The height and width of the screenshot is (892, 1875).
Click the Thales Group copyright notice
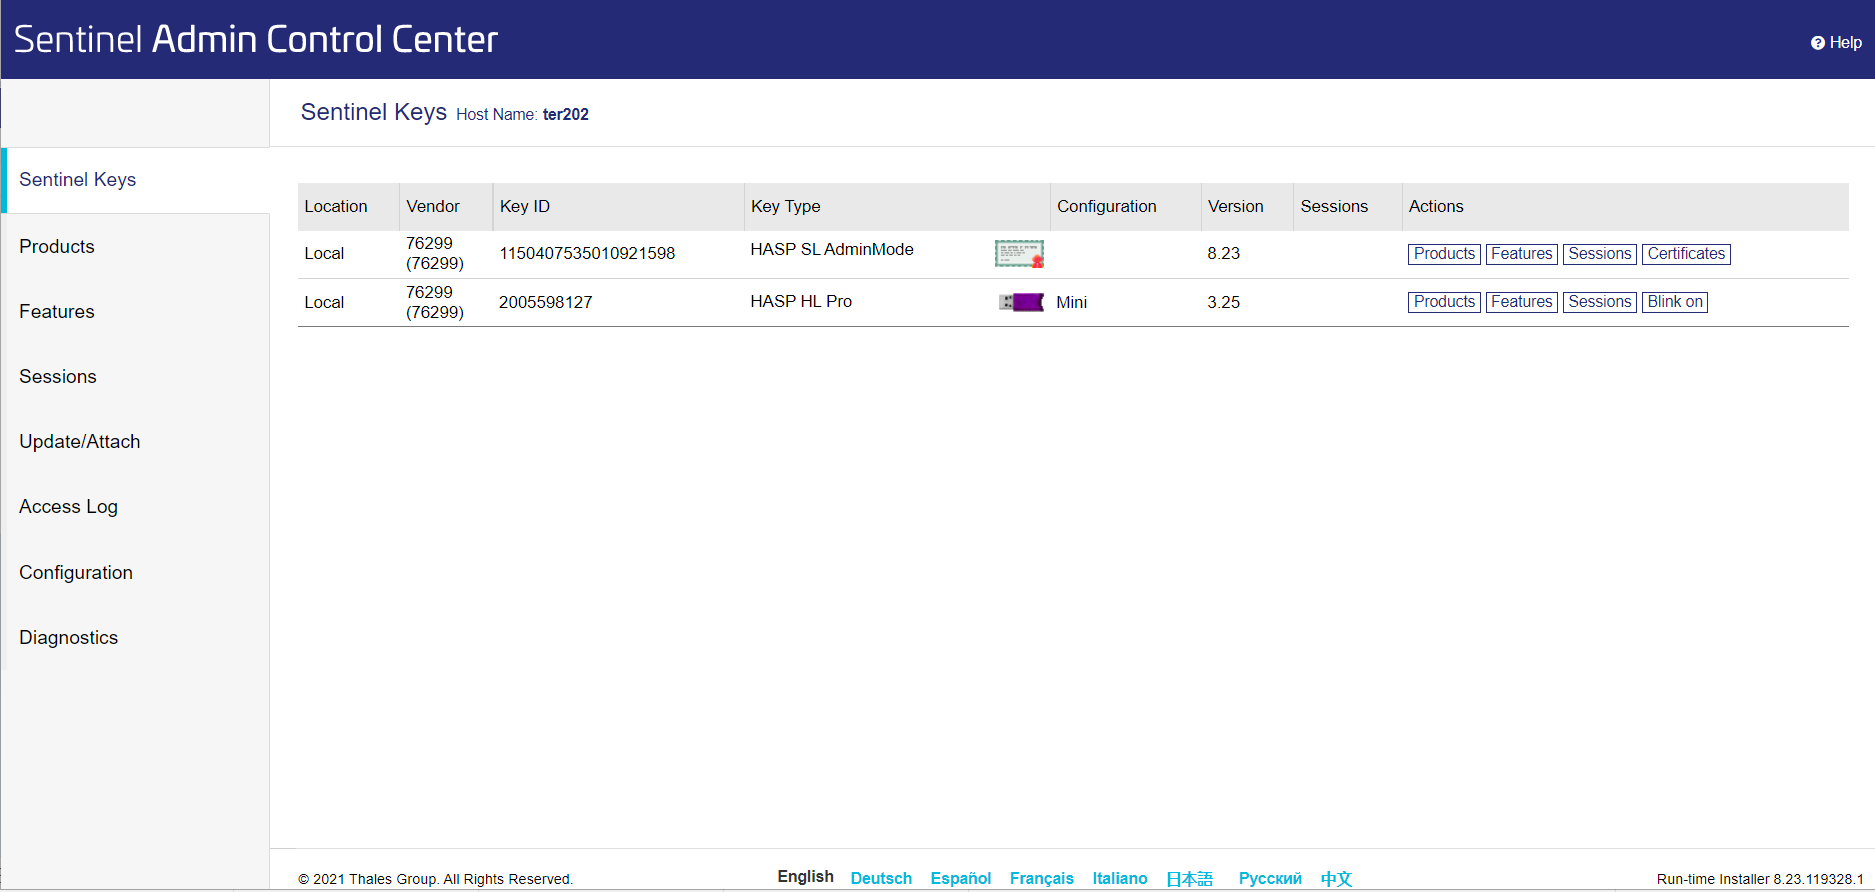point(435,879)
